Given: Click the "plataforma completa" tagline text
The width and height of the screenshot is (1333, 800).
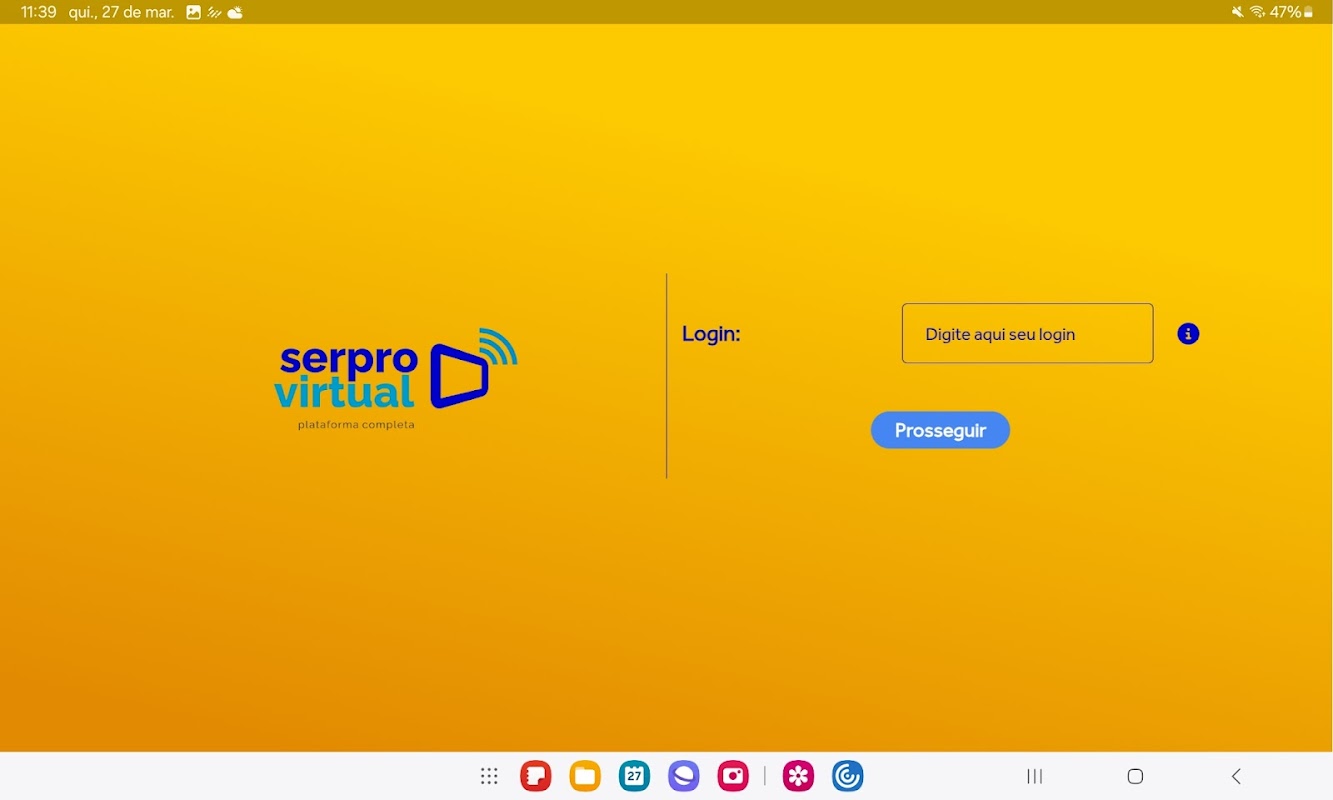Looking at the screenshot, I should tap(356, 425).
